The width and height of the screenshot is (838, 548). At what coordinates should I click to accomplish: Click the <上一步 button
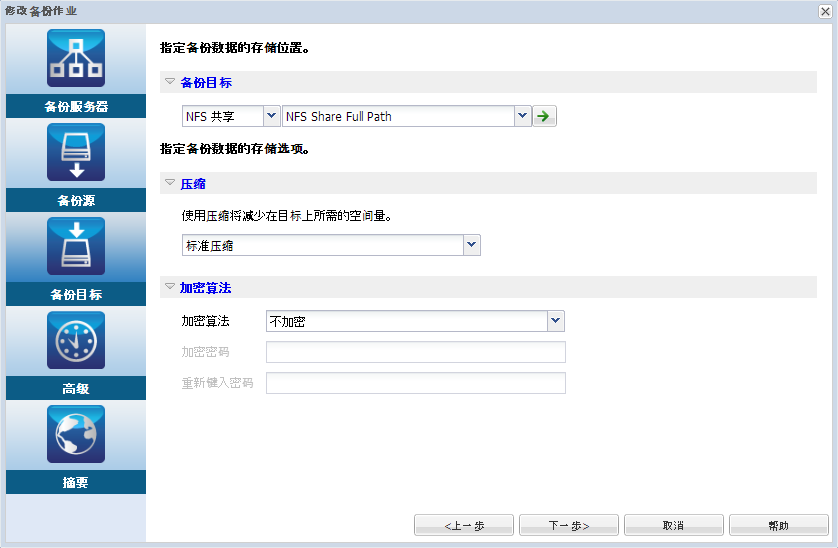point(464,526)
